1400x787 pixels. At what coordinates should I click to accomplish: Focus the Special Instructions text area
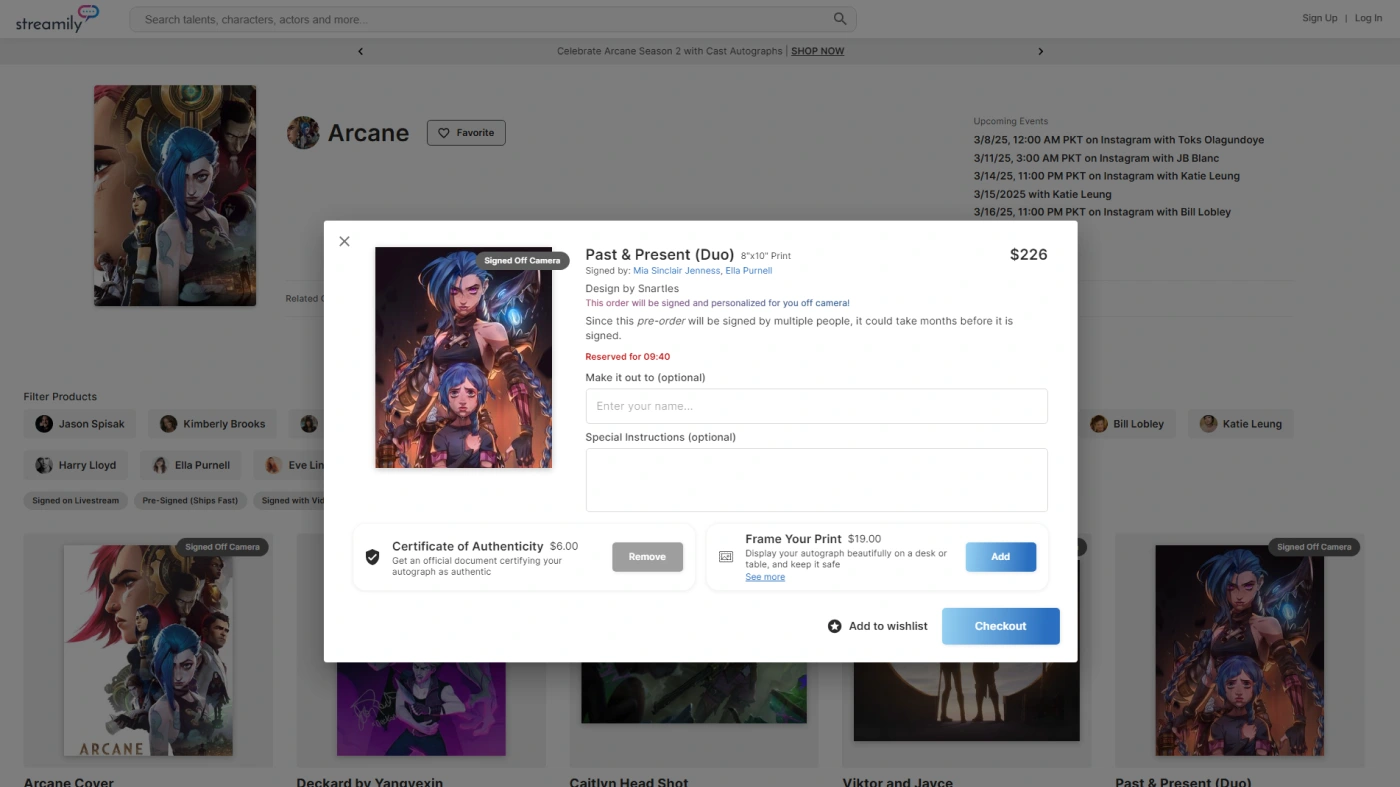click(816, 480)
